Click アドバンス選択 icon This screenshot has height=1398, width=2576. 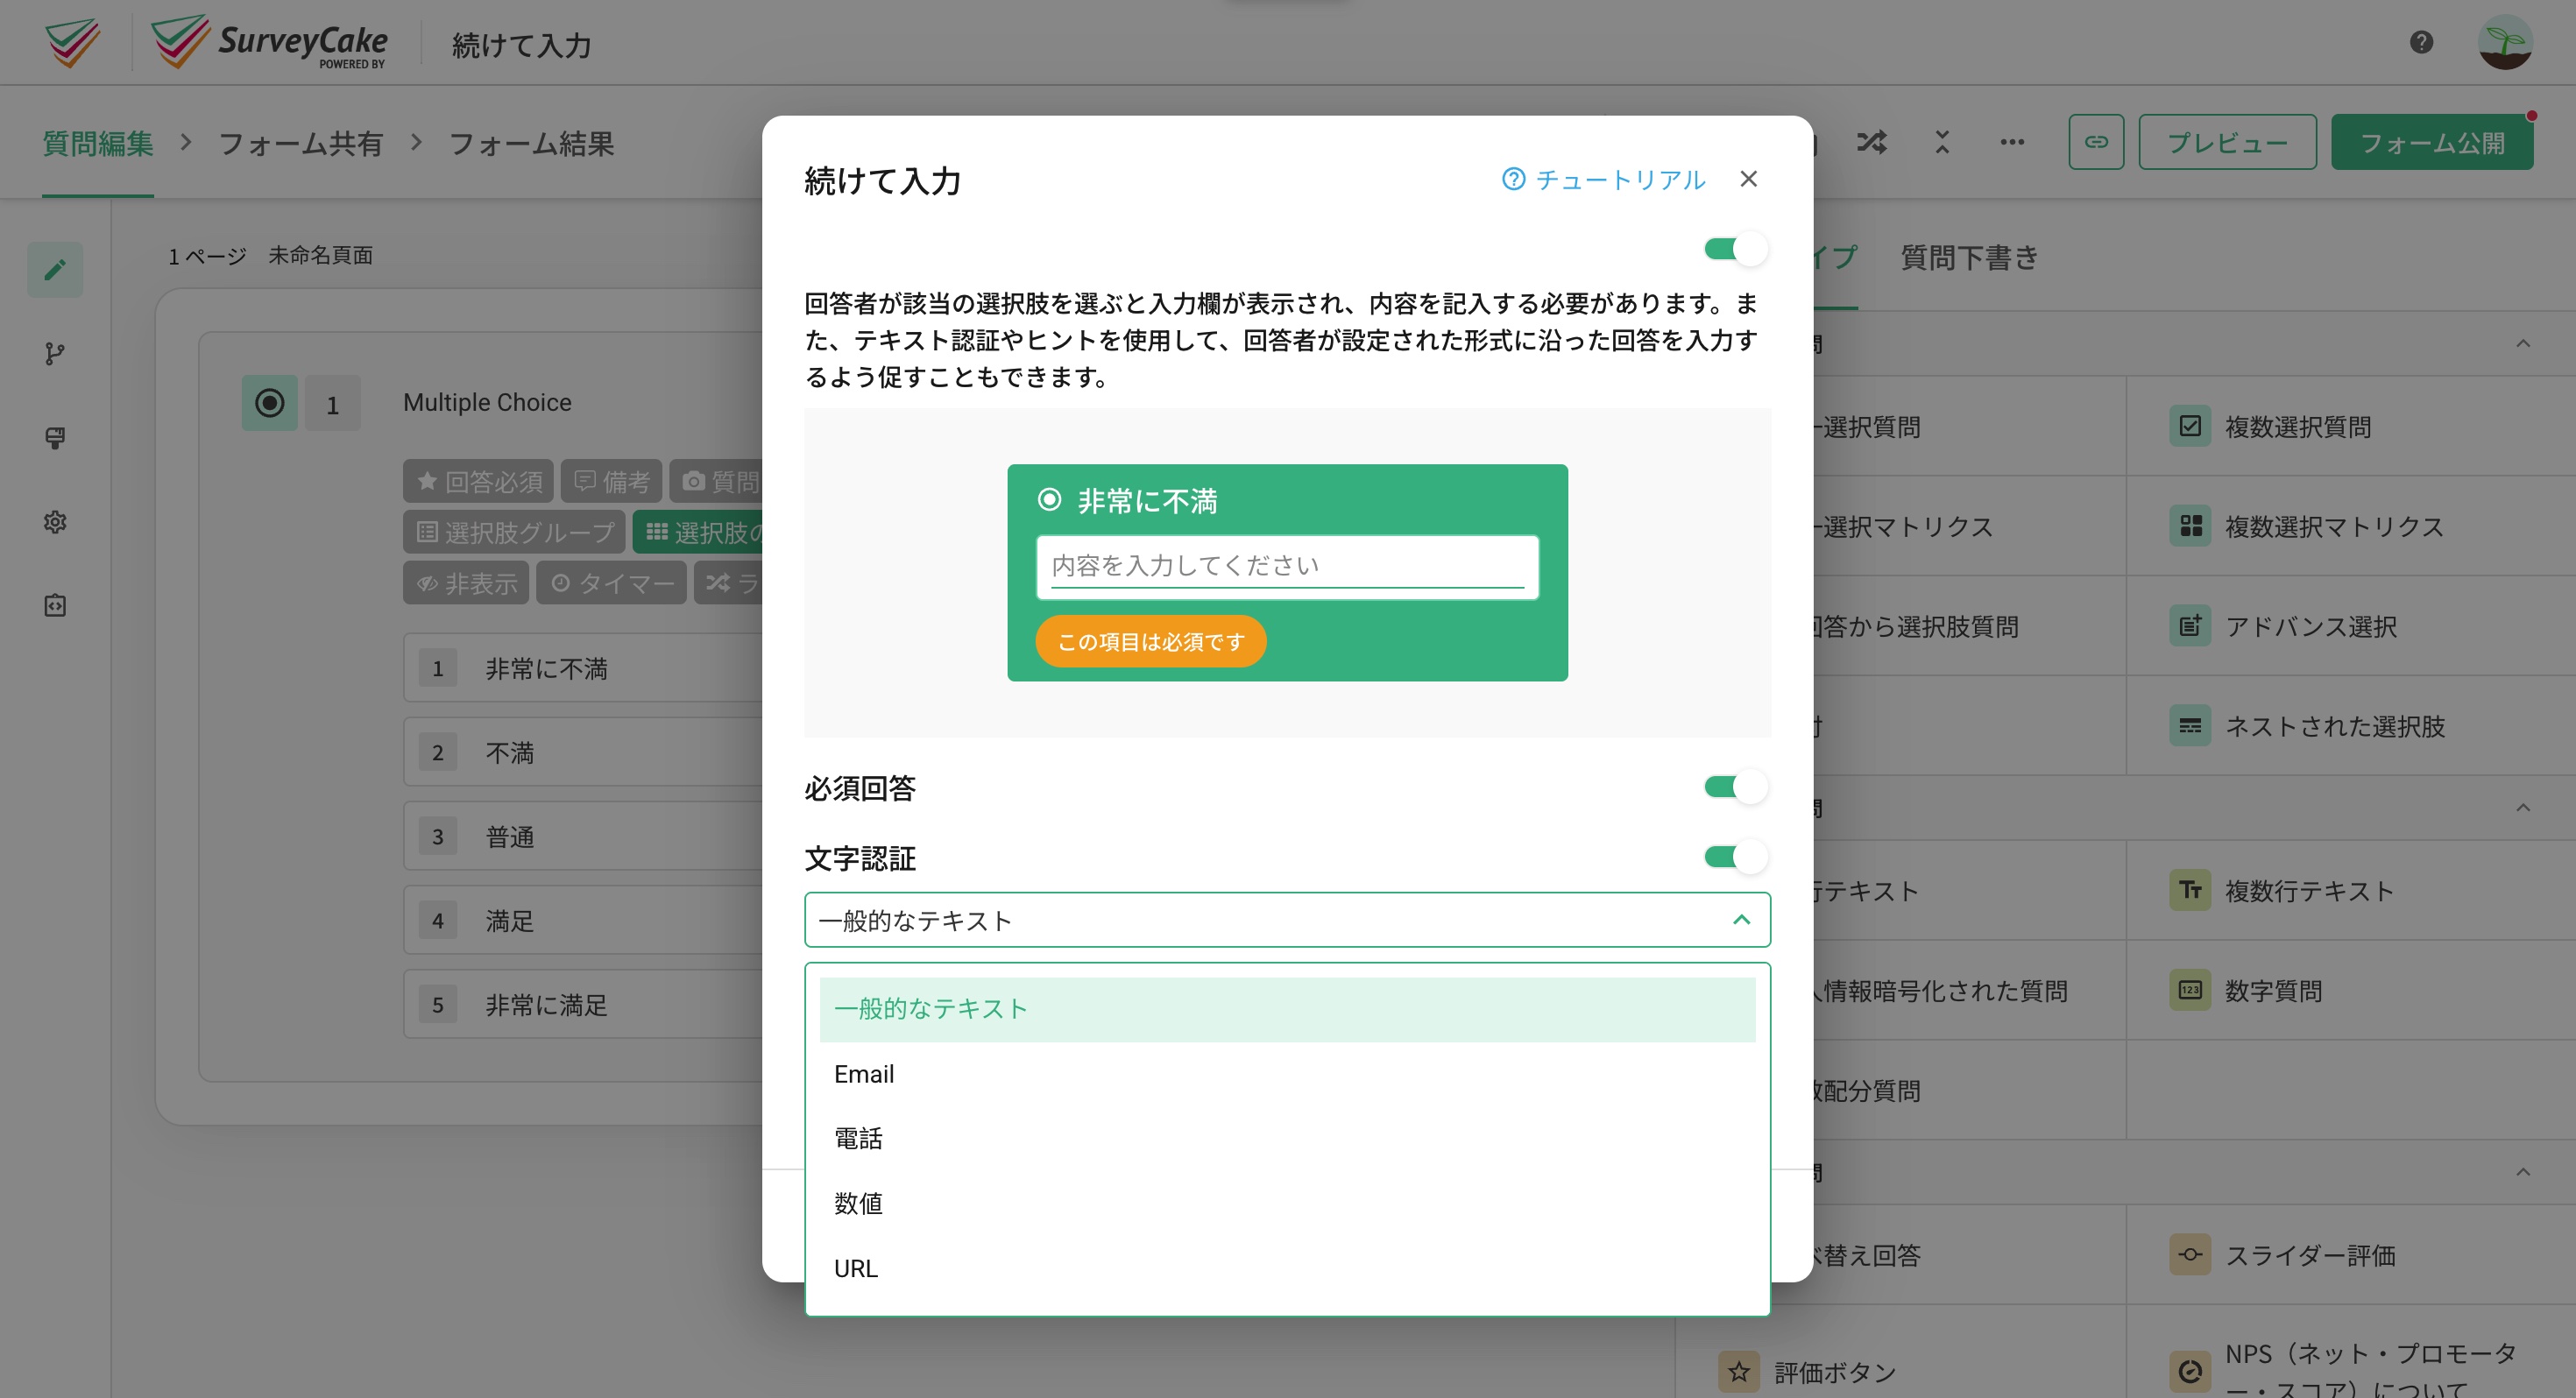tap(2190, 626)
